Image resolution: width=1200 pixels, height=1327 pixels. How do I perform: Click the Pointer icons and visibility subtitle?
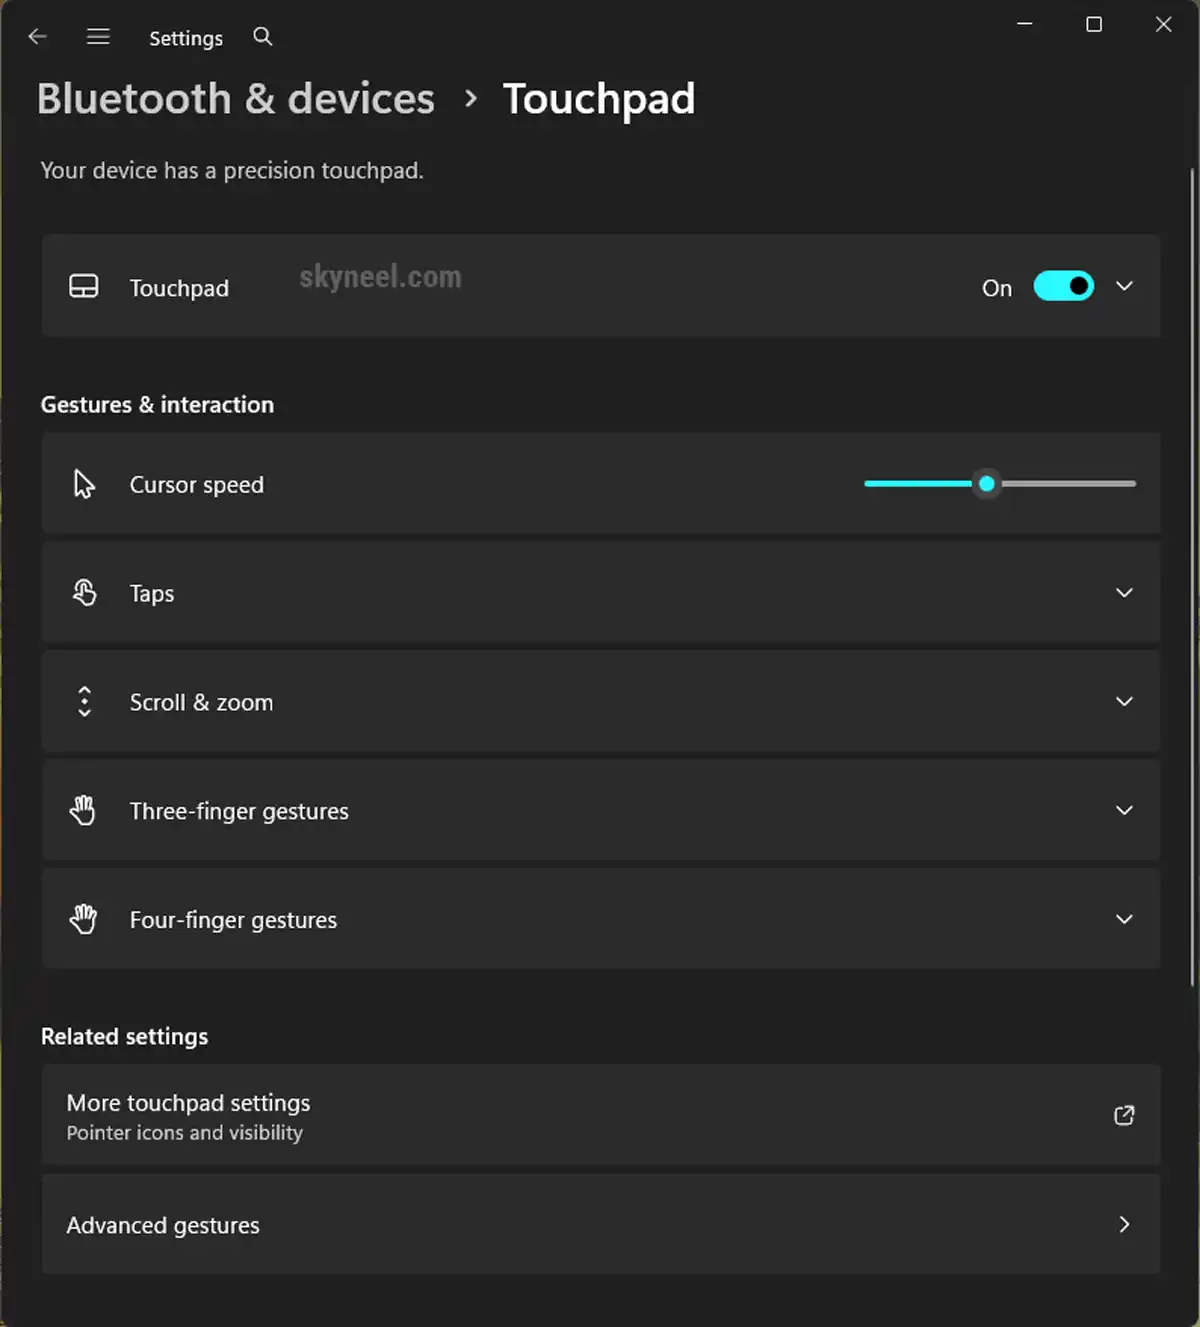point(185,1133)
